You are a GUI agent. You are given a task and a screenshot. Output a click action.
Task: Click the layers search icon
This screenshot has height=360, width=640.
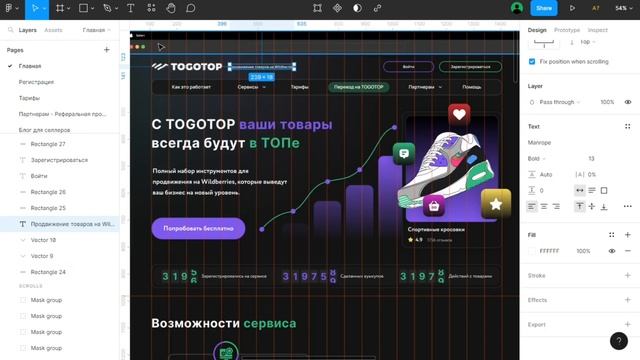pyautogui.click(x=11, y=30)
